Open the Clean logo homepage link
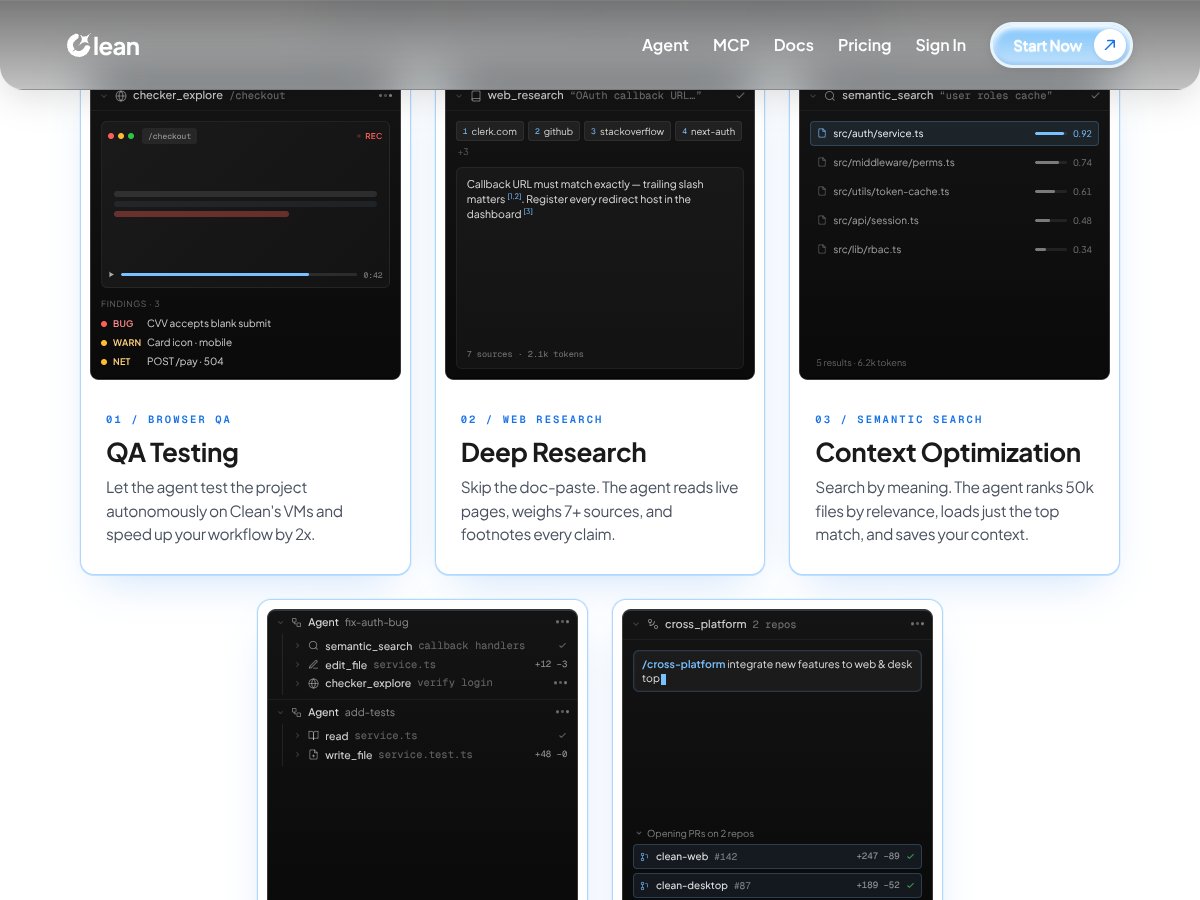Viewport: 1200px width, 900px height. pos(103,45)
